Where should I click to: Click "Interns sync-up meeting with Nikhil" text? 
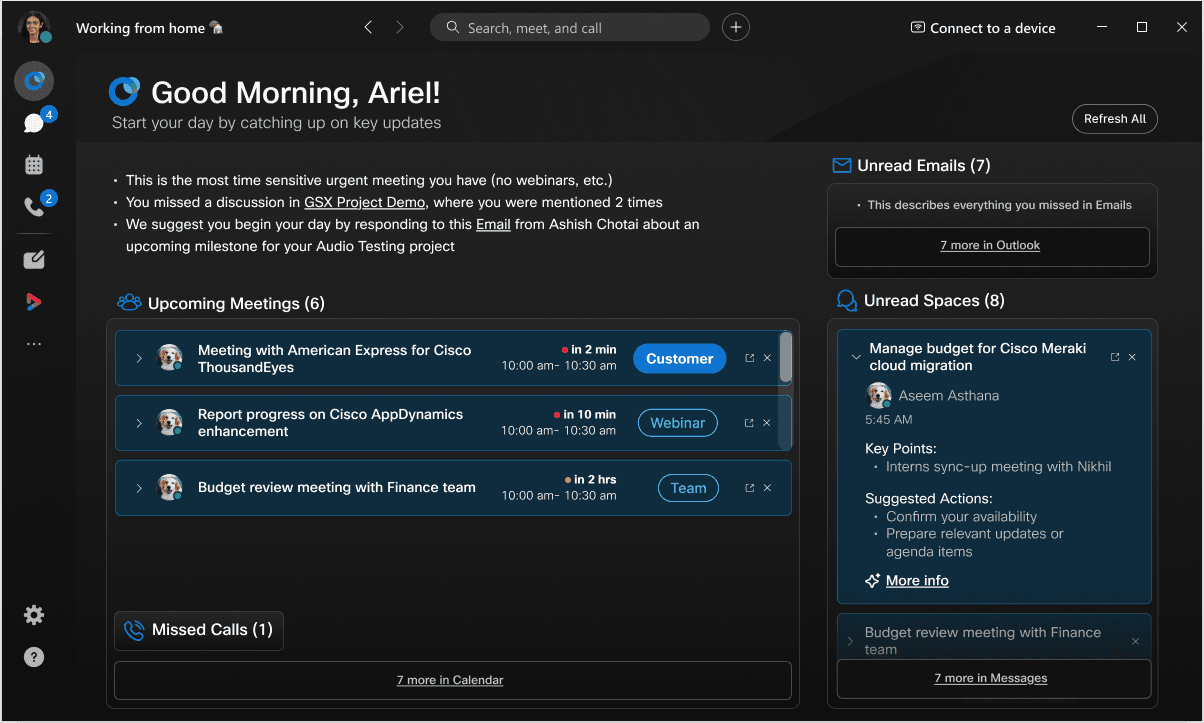998,467
